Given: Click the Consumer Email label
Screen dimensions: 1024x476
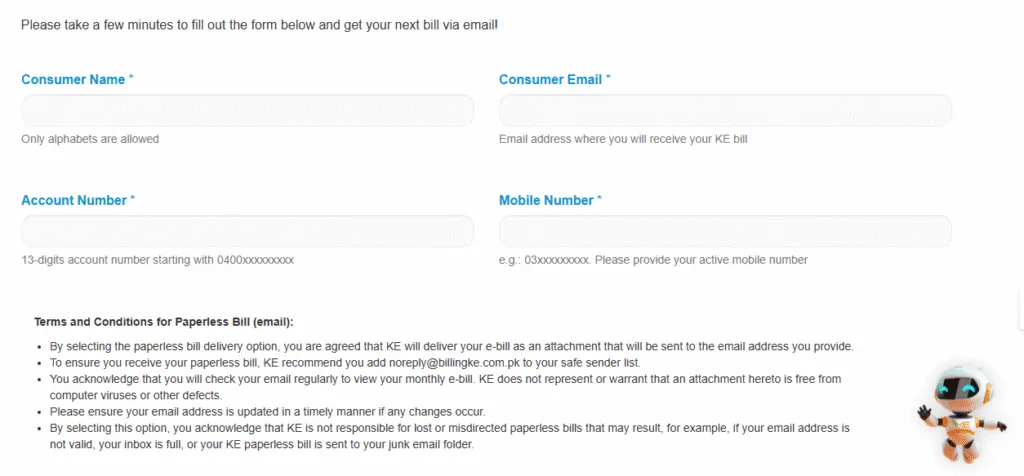Looking at the screenshot, I should [550, 80].
